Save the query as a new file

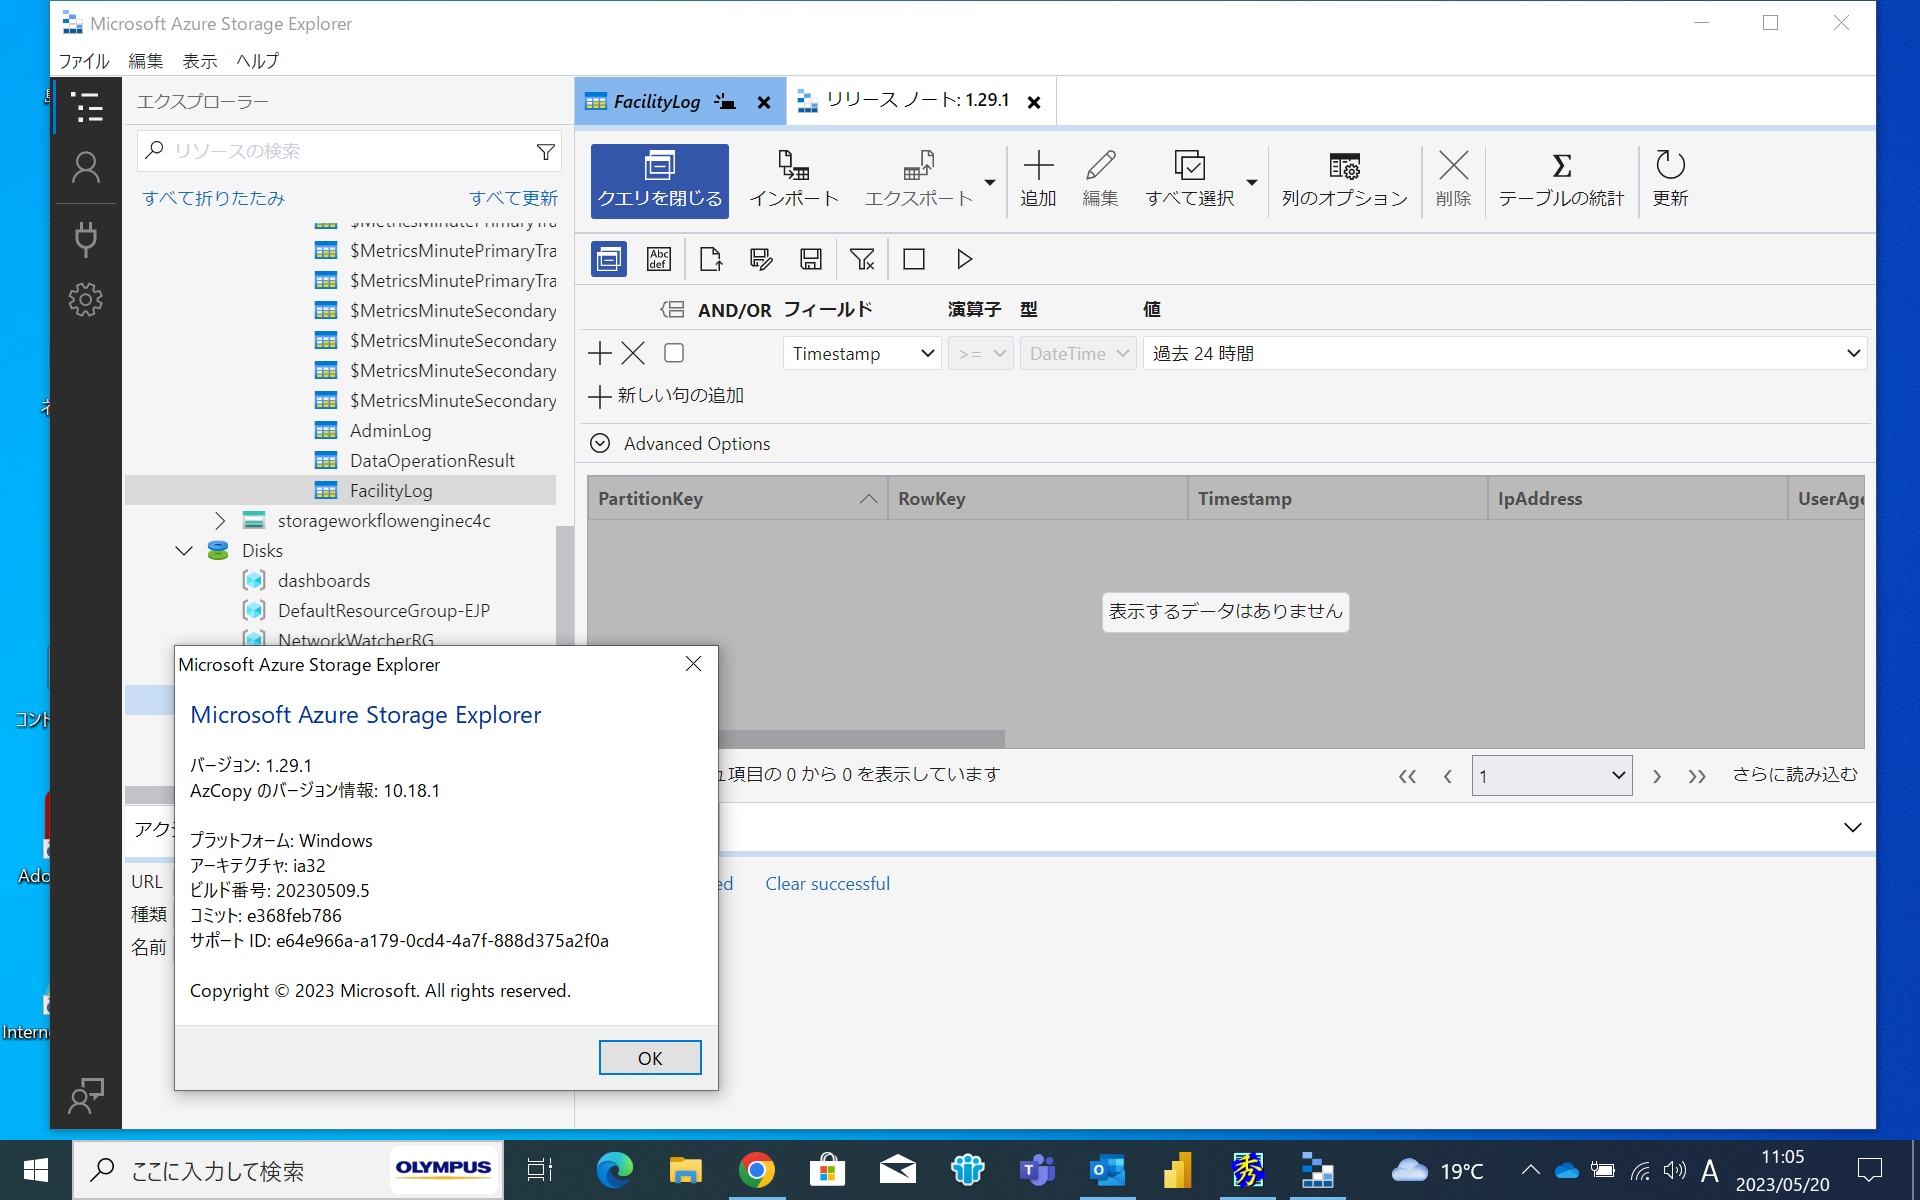coord(761,259)
